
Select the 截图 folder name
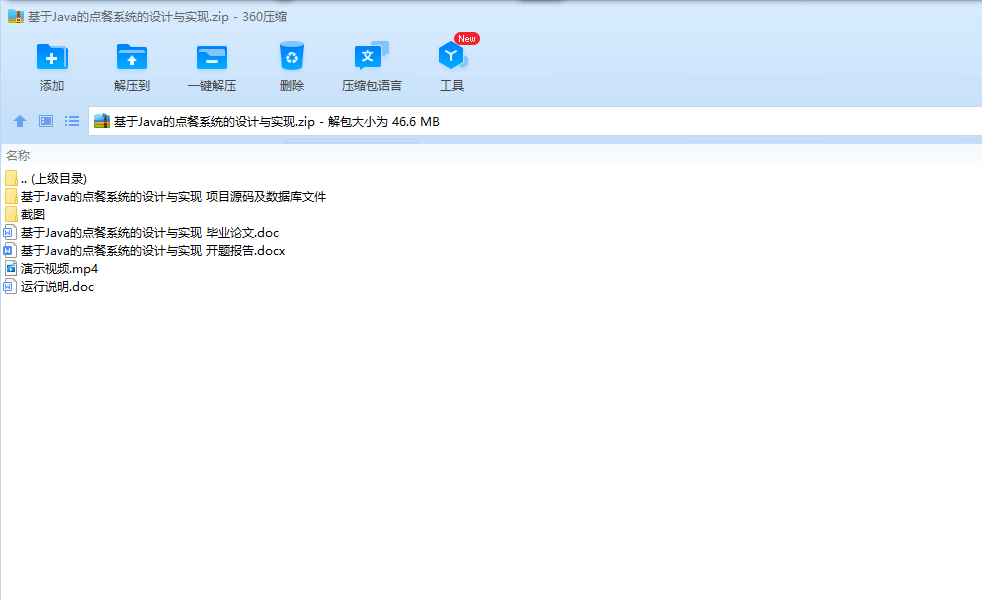point(33,215)
